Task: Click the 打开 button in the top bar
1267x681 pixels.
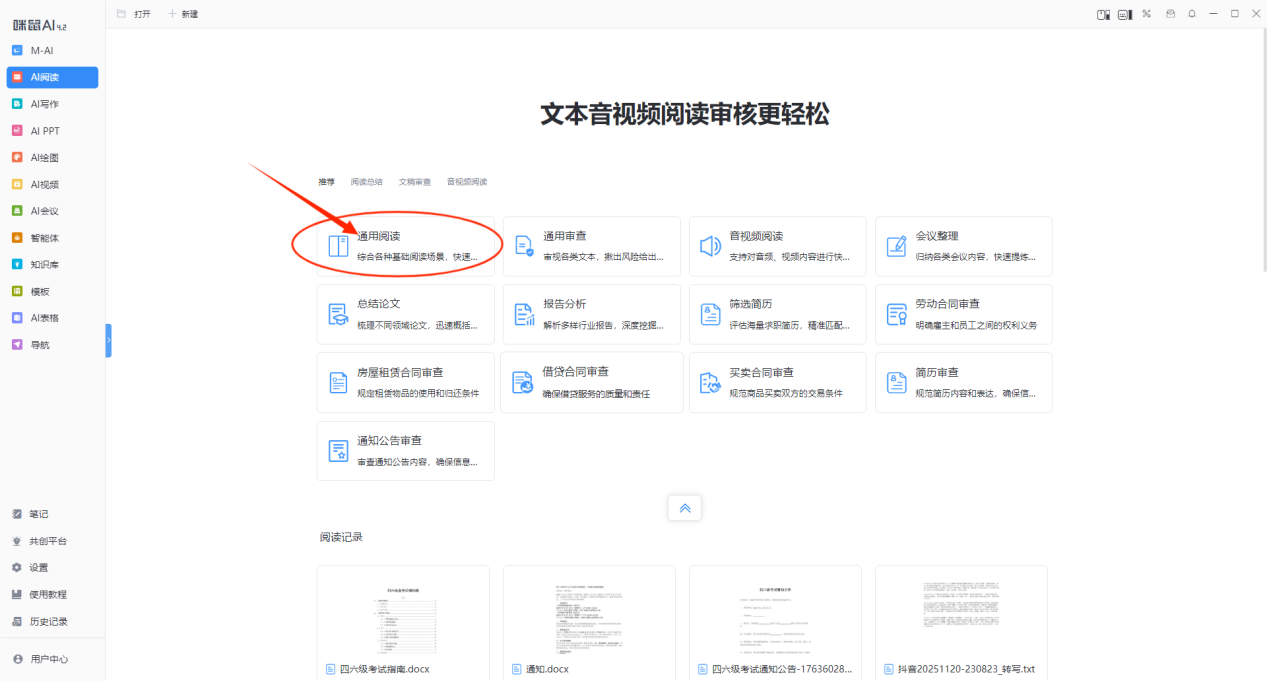Action: (134, 14)
